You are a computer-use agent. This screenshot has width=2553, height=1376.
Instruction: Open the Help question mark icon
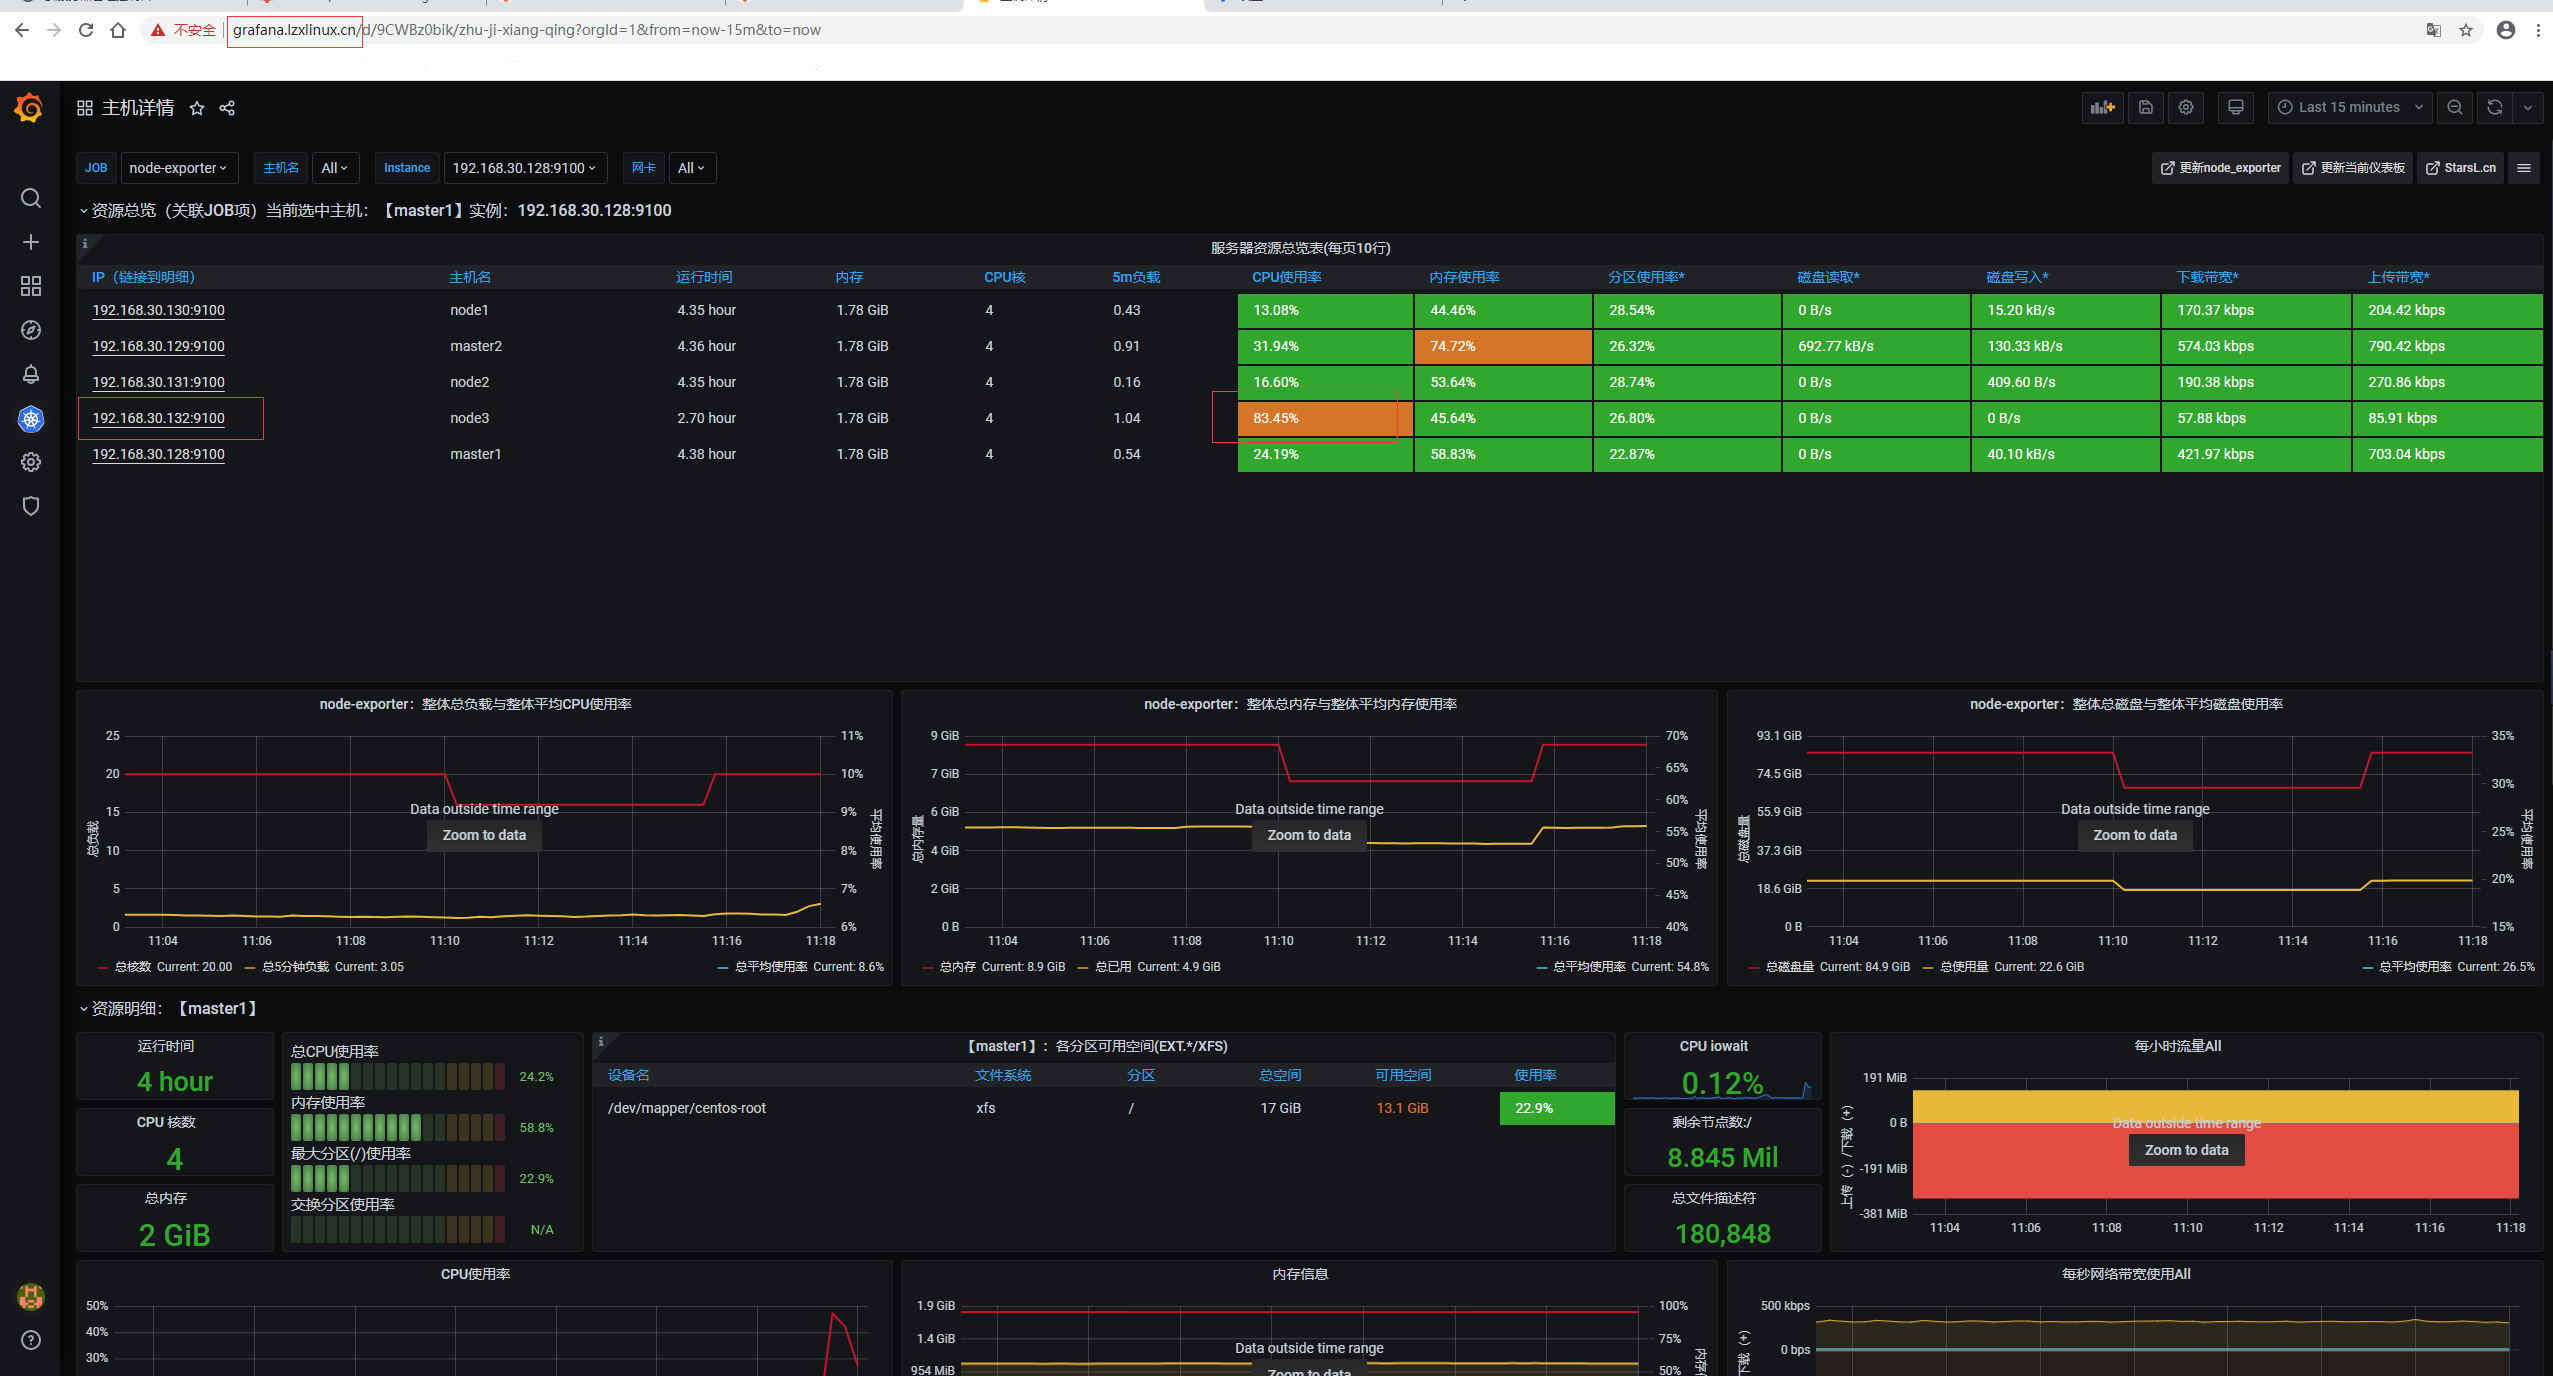click(x=31, y=1340)
